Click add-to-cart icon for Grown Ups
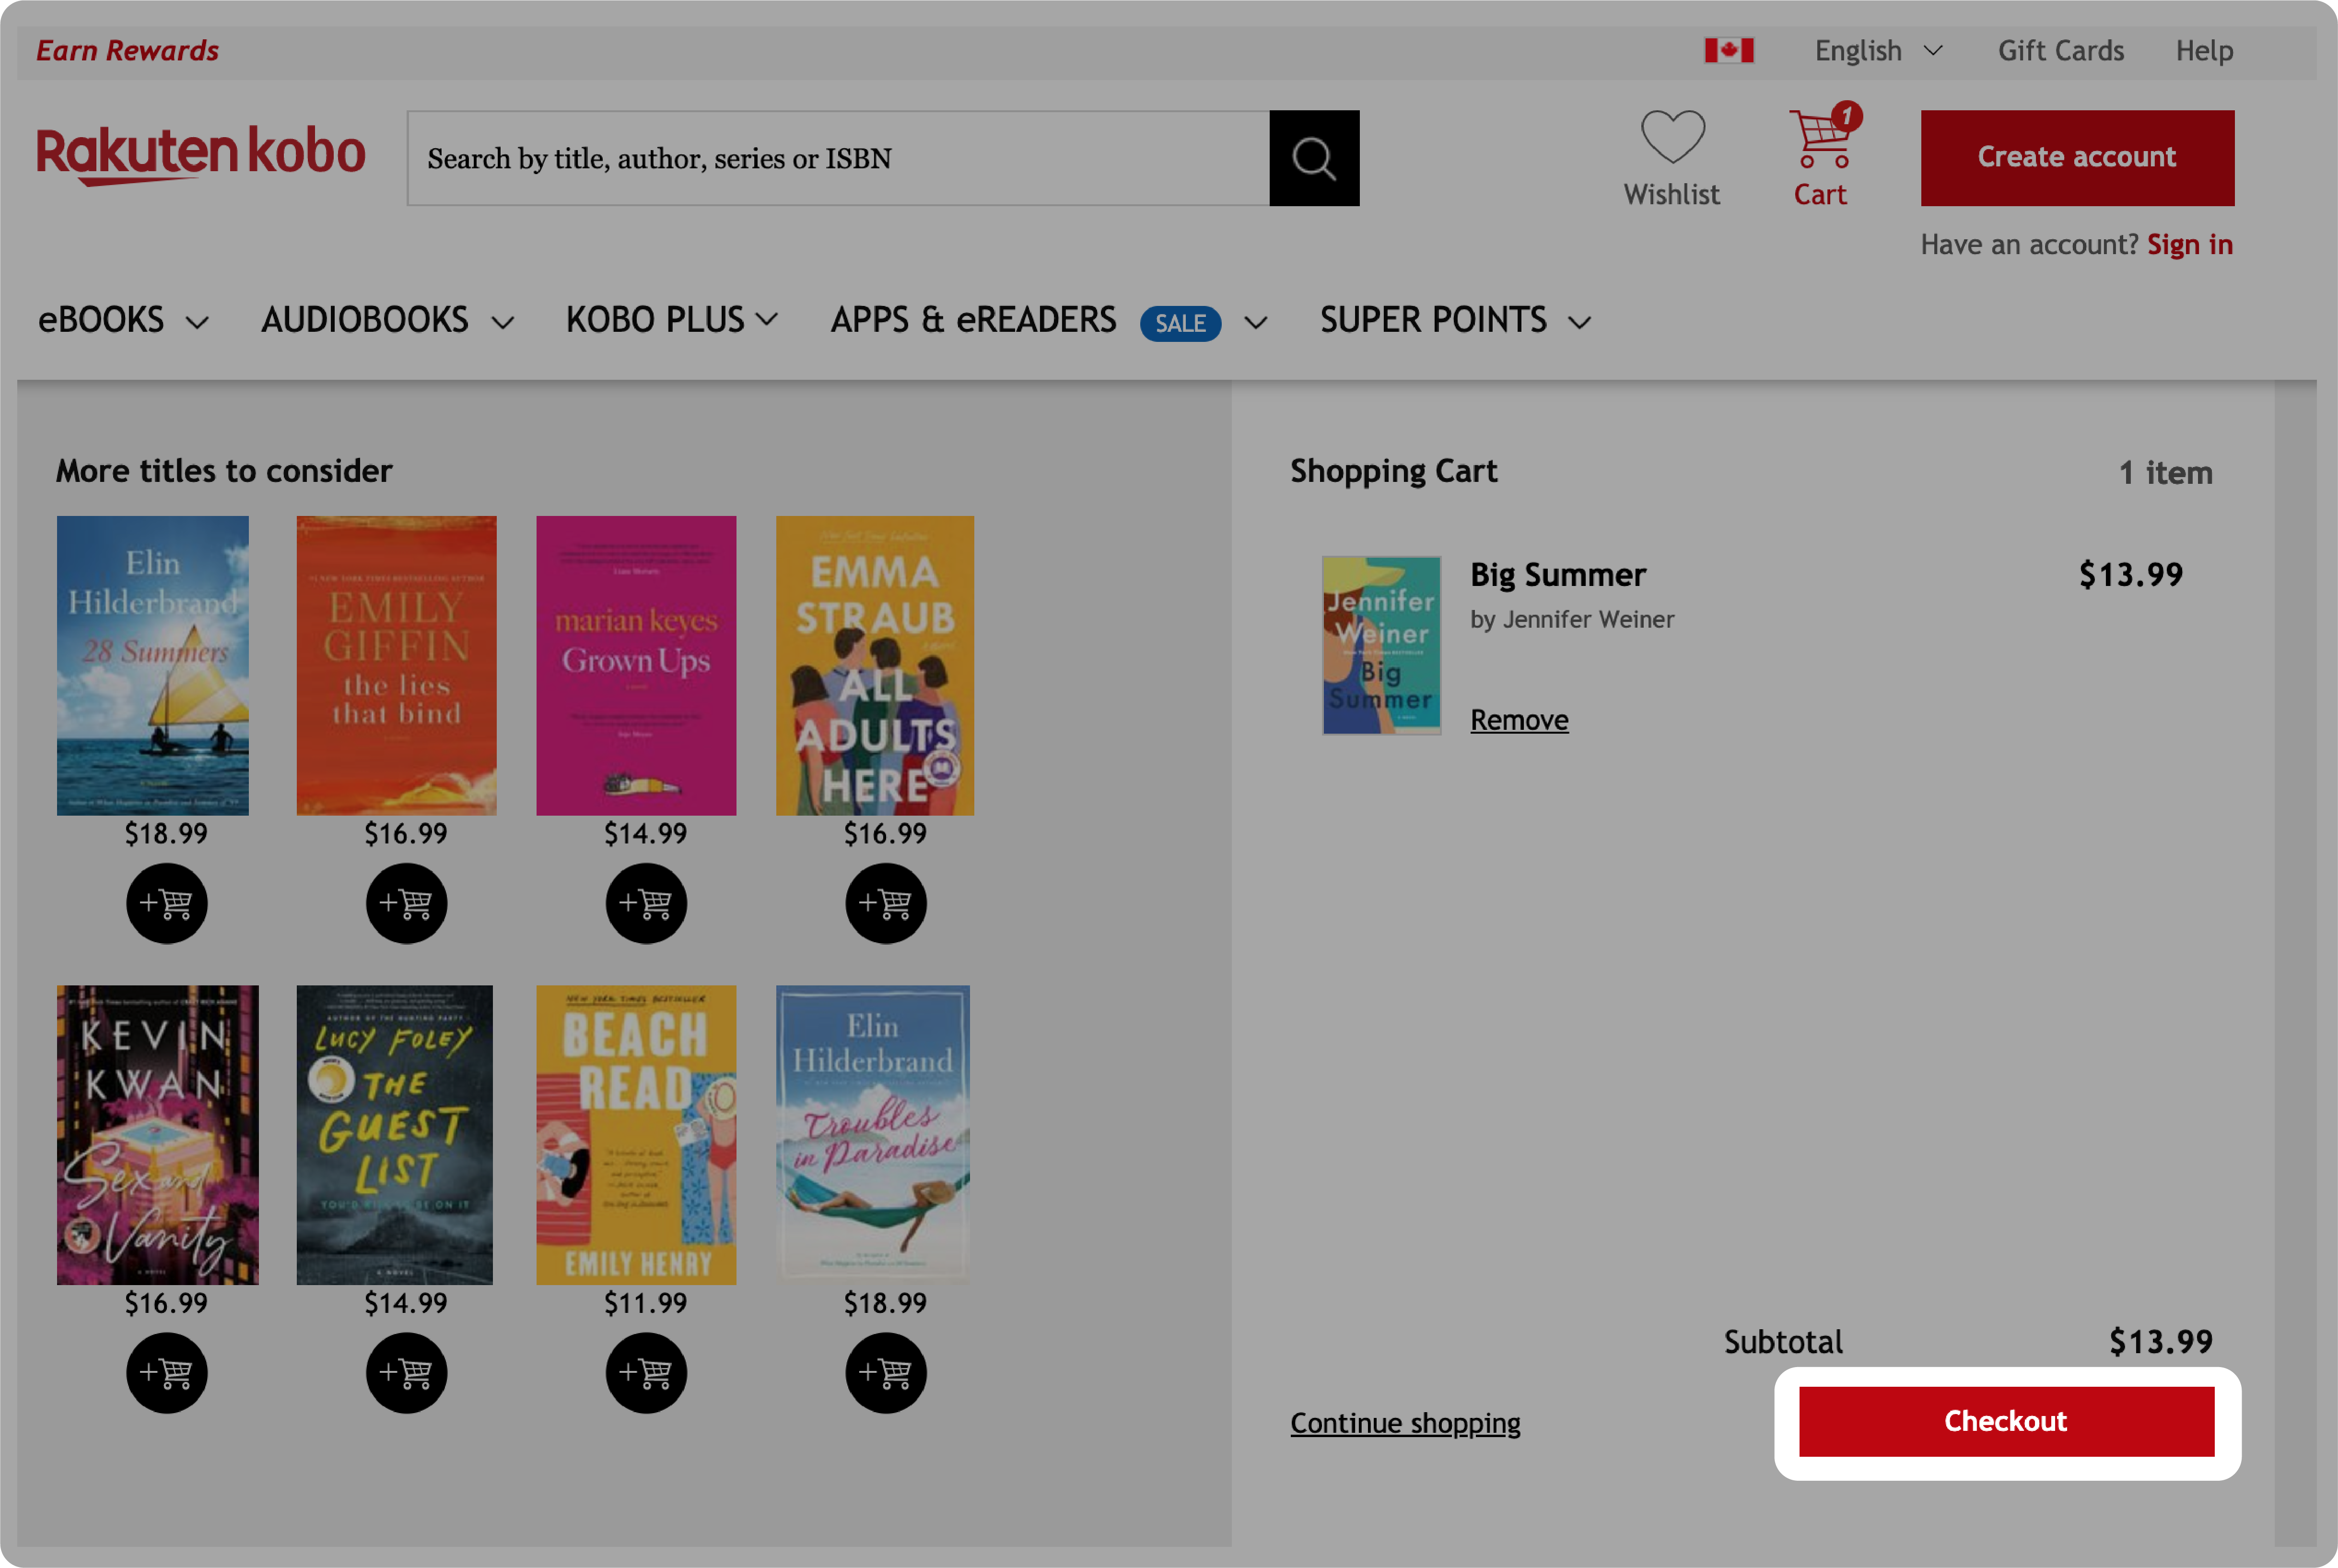Image resolution: width=2338 pixels, height=1568 pixels. 646,903
